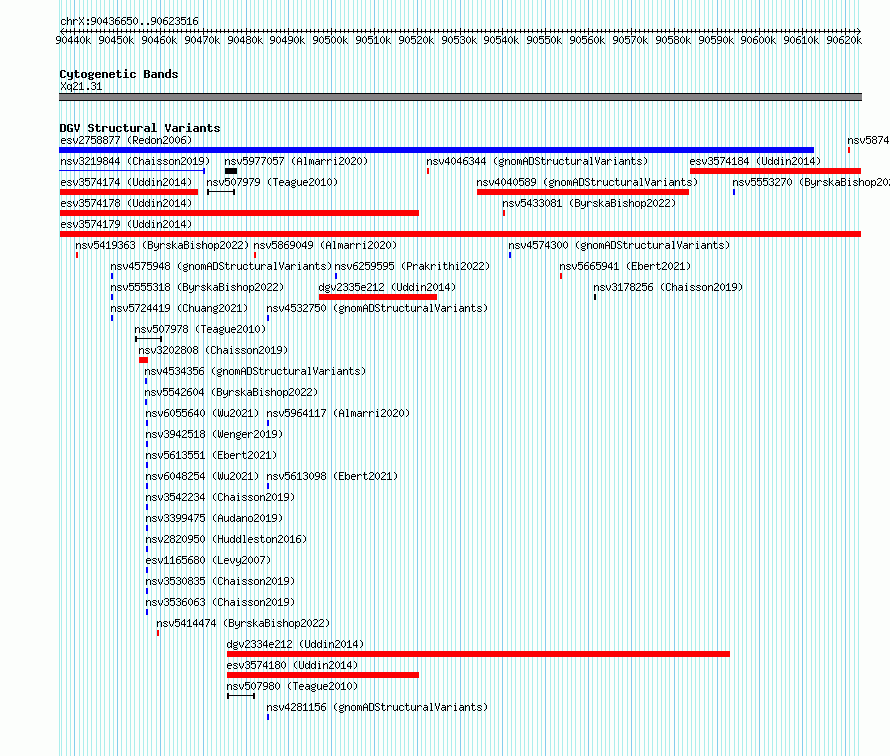Open dgv2335e212 (Uddin2014) label
Screen dimensions: 890x756
pos(387,287)
